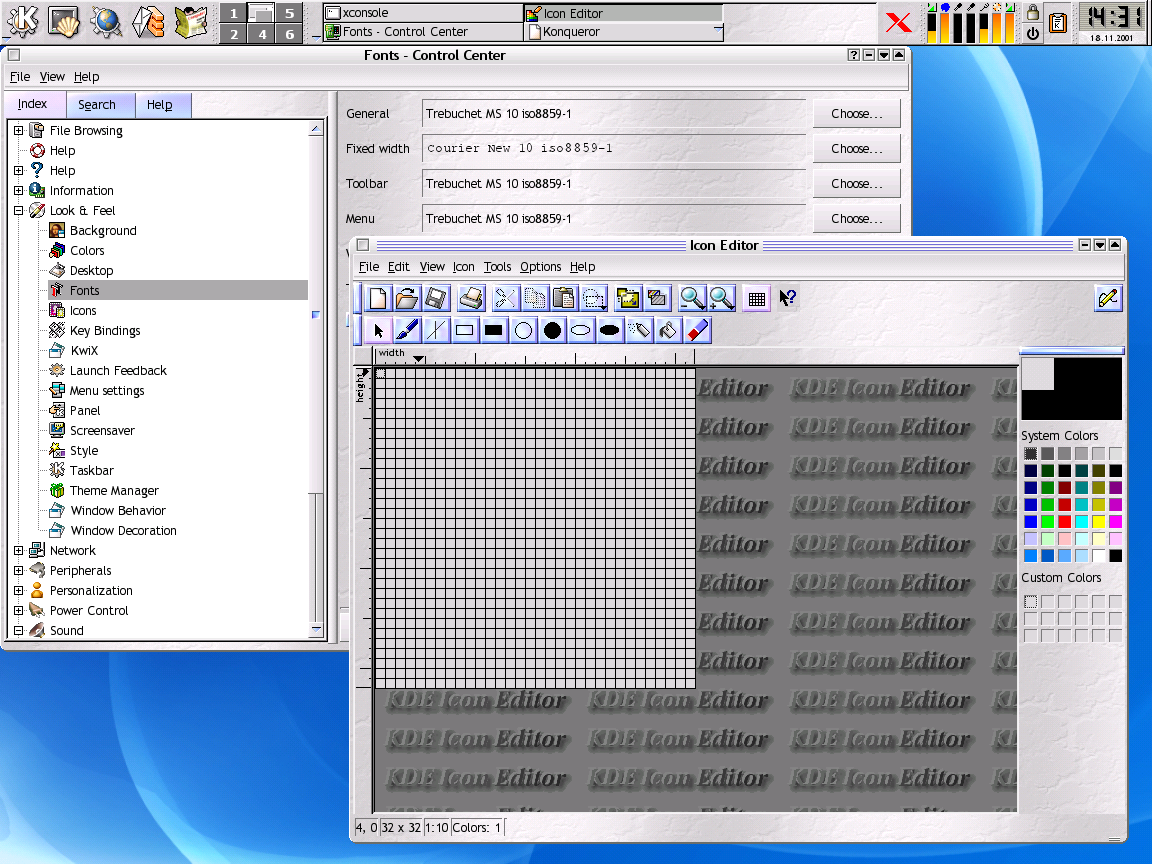Viewport: 1152px width, 864px height.
Task: Expand the Personalization tree node
Action: [18, 590]
